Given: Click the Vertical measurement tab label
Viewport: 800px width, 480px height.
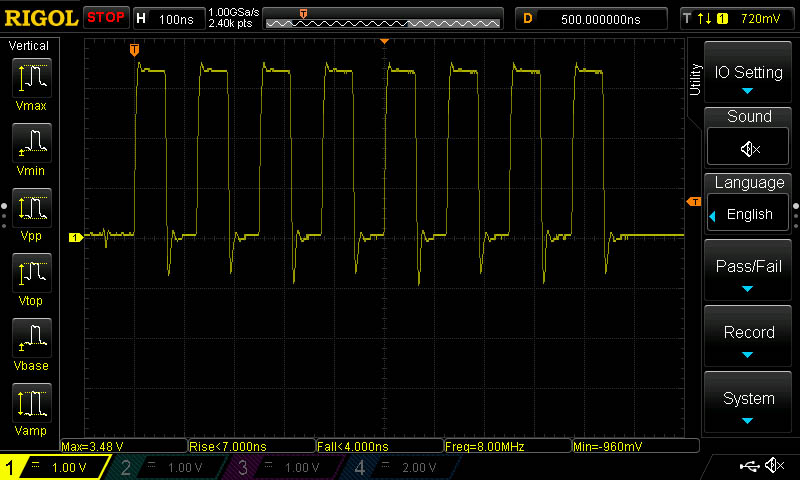Looking at the screenshot, I should (x=29, y=46).
